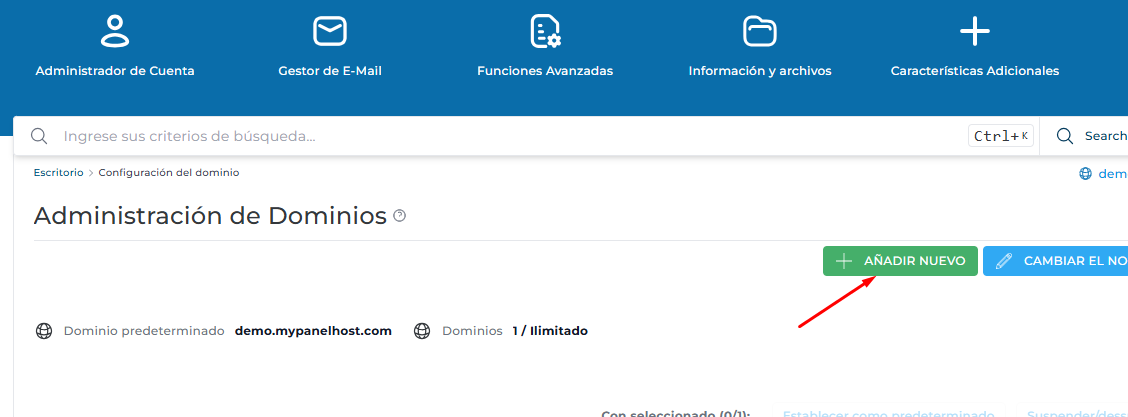The width and height of the screenshot is (1128, 417).
Task: Click the Ctrl+K shortcut badge
Action: click(1000, 136)
